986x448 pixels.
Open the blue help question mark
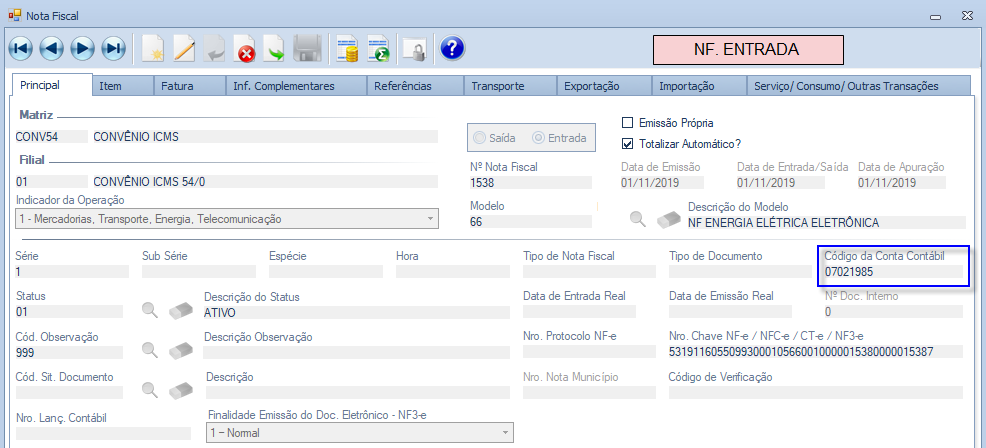[x=452, y=48]
